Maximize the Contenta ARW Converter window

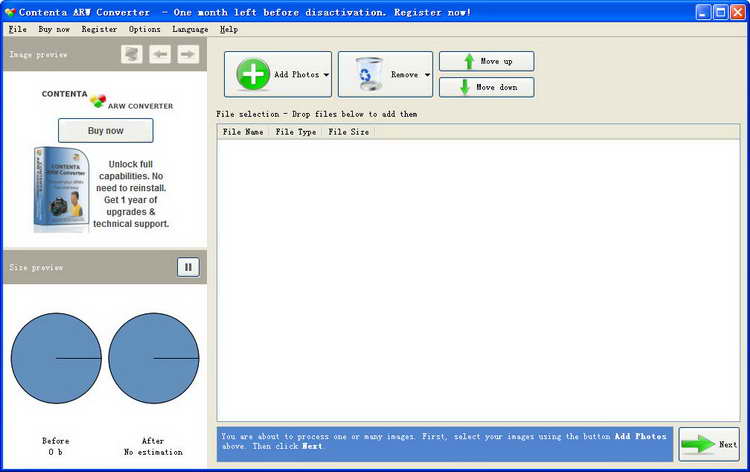point(720,12)
